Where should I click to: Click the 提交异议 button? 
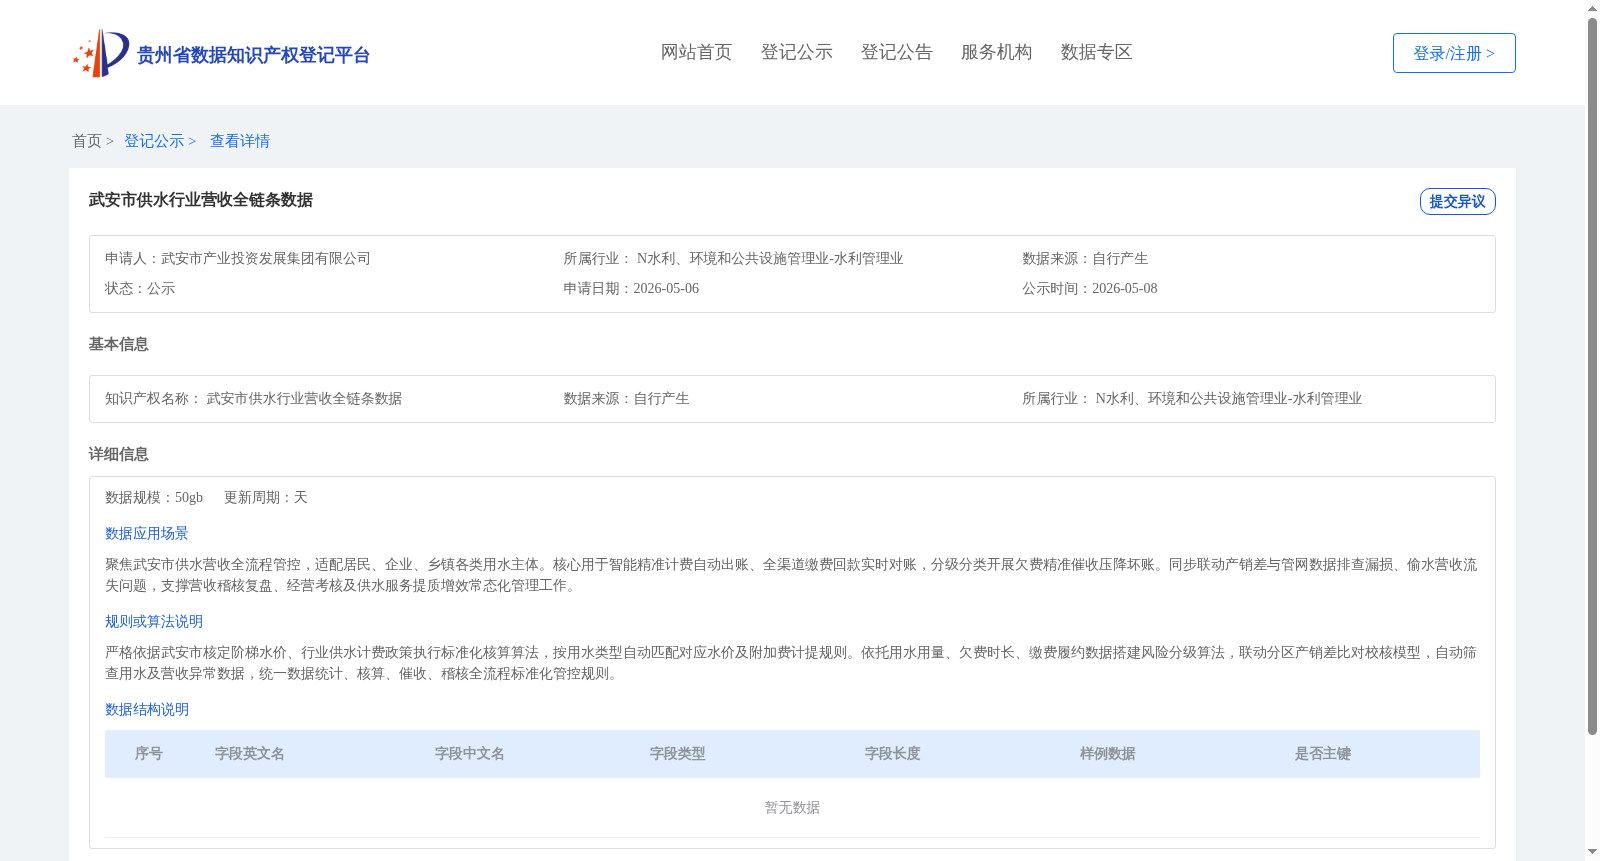pos(1457,201)
